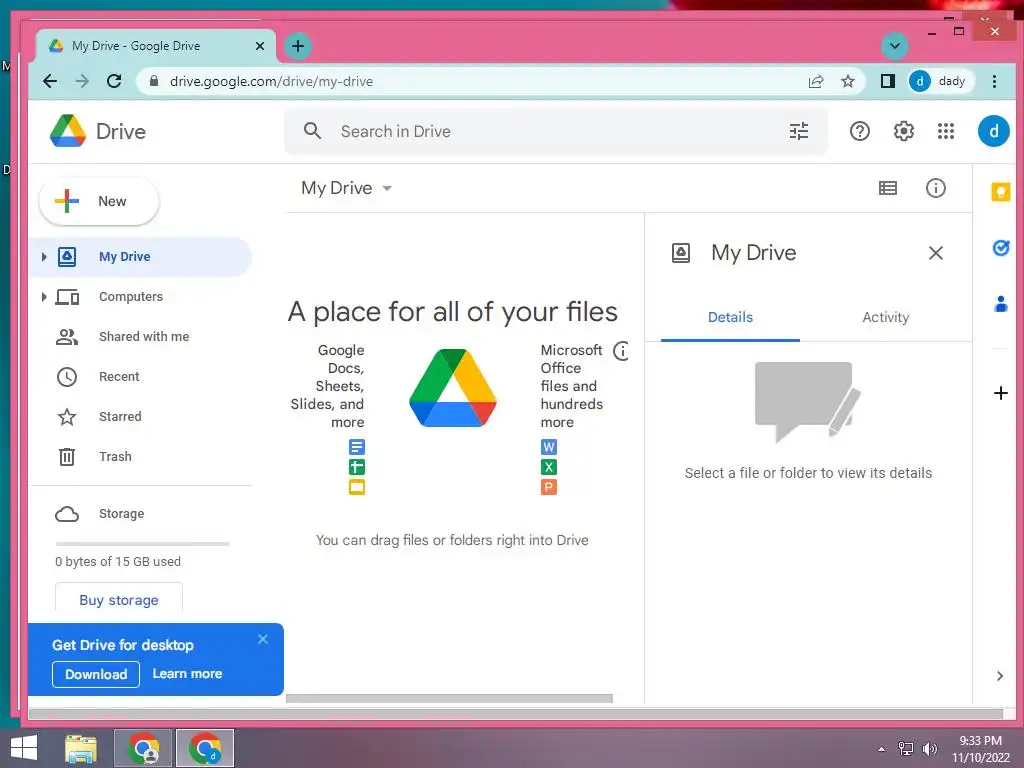Image resolution: width=1024 pixels, height=768 pixels.
Task: Select My Drive in sidebar
Action: tap(140, 257)
